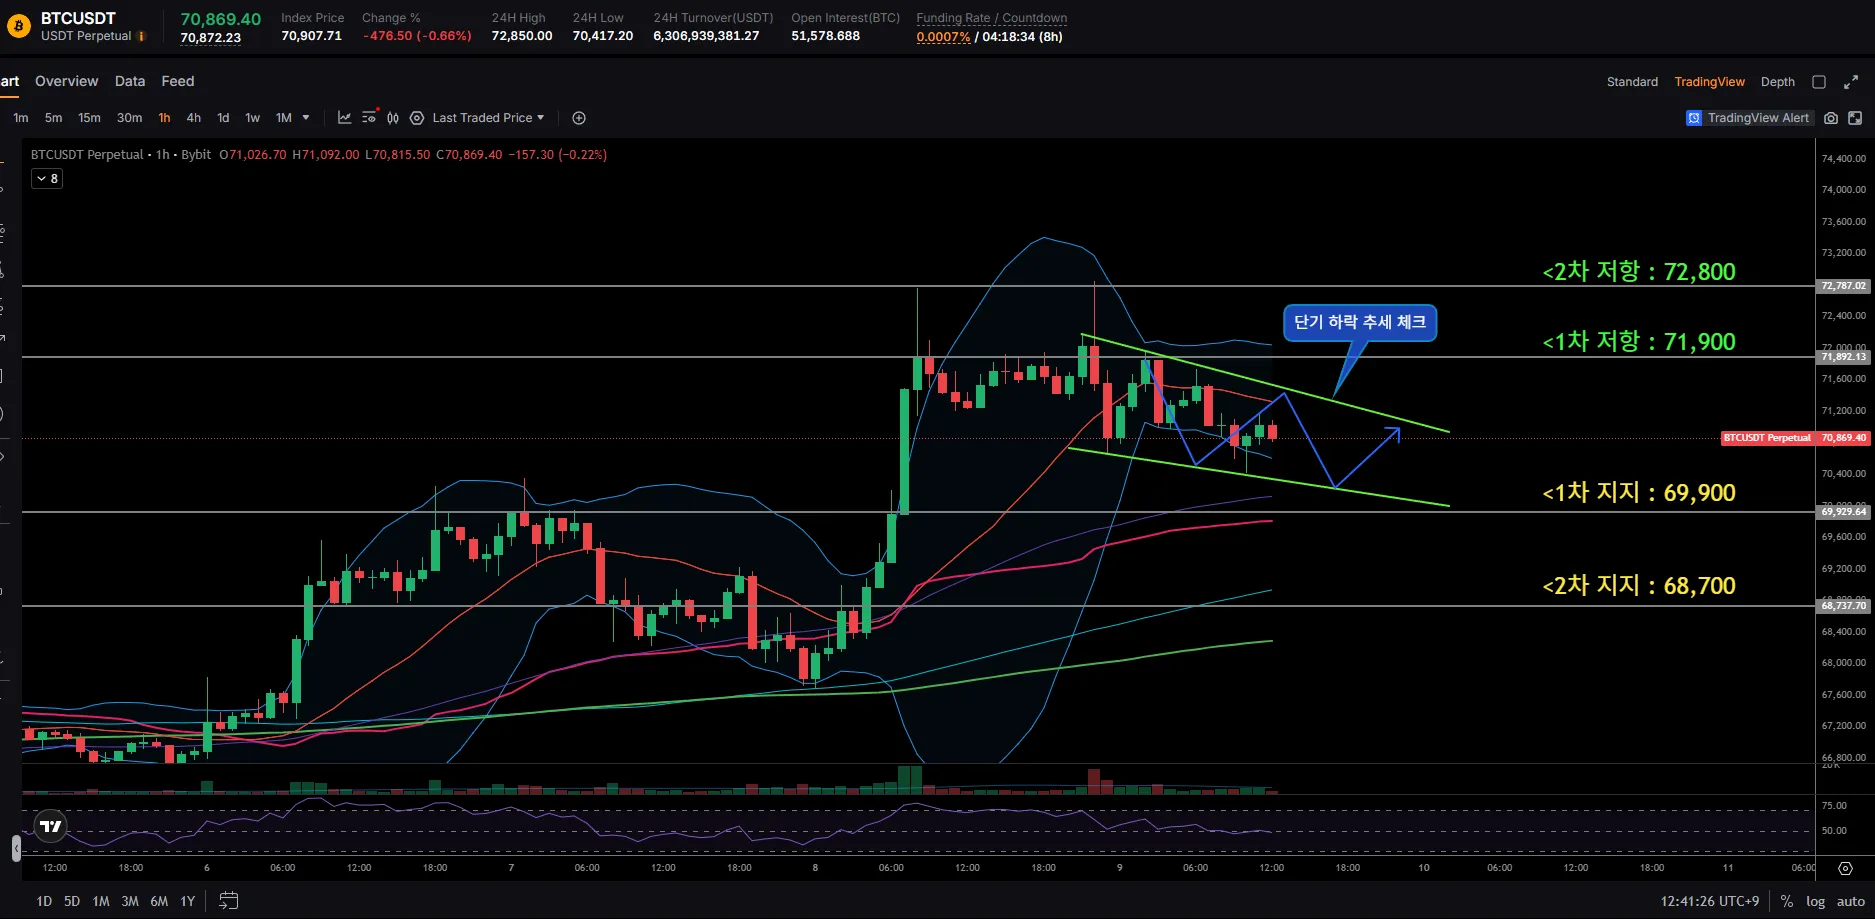The width and height of the screenshot is (1875, 919).
Task: Switch to the Overview tab
Action: [x=66, y=81]
